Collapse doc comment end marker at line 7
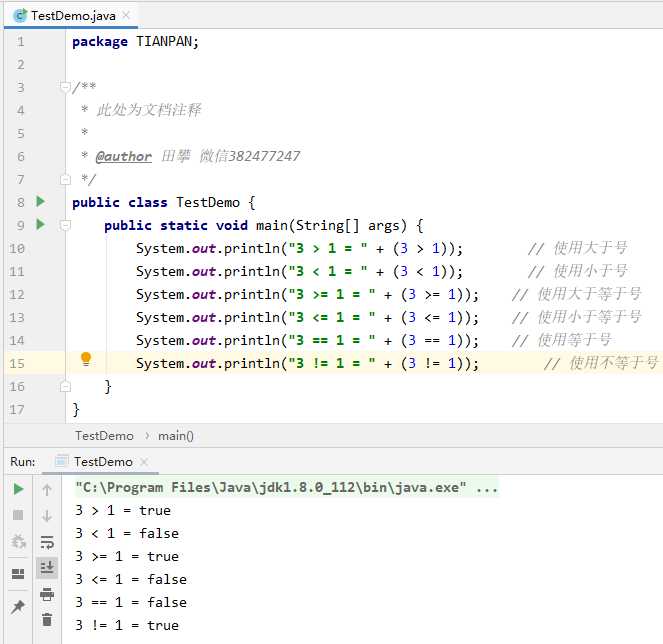 (65, 180)
